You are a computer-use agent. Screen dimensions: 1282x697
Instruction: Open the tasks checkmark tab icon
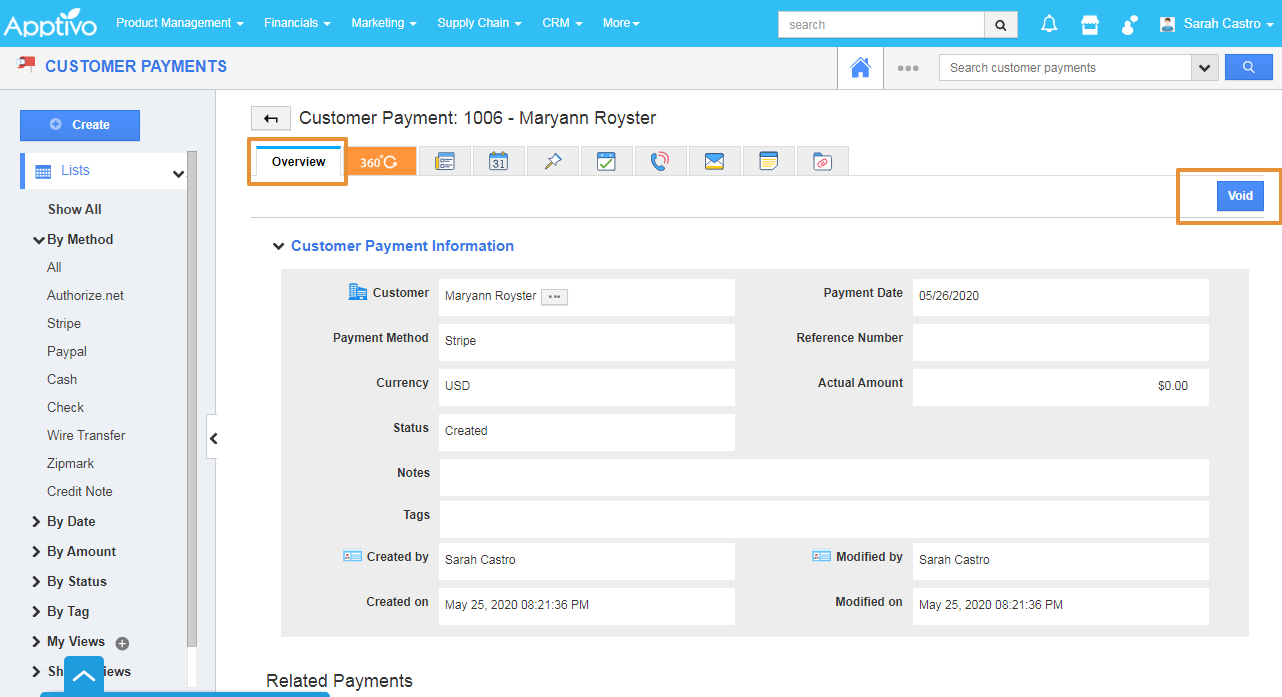(606, 162)
